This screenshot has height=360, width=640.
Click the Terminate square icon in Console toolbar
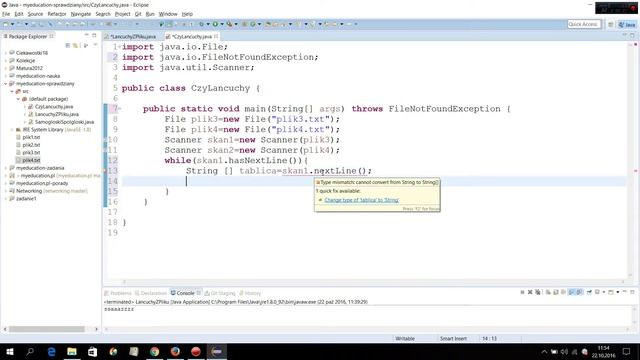click(x=522, y=292)
